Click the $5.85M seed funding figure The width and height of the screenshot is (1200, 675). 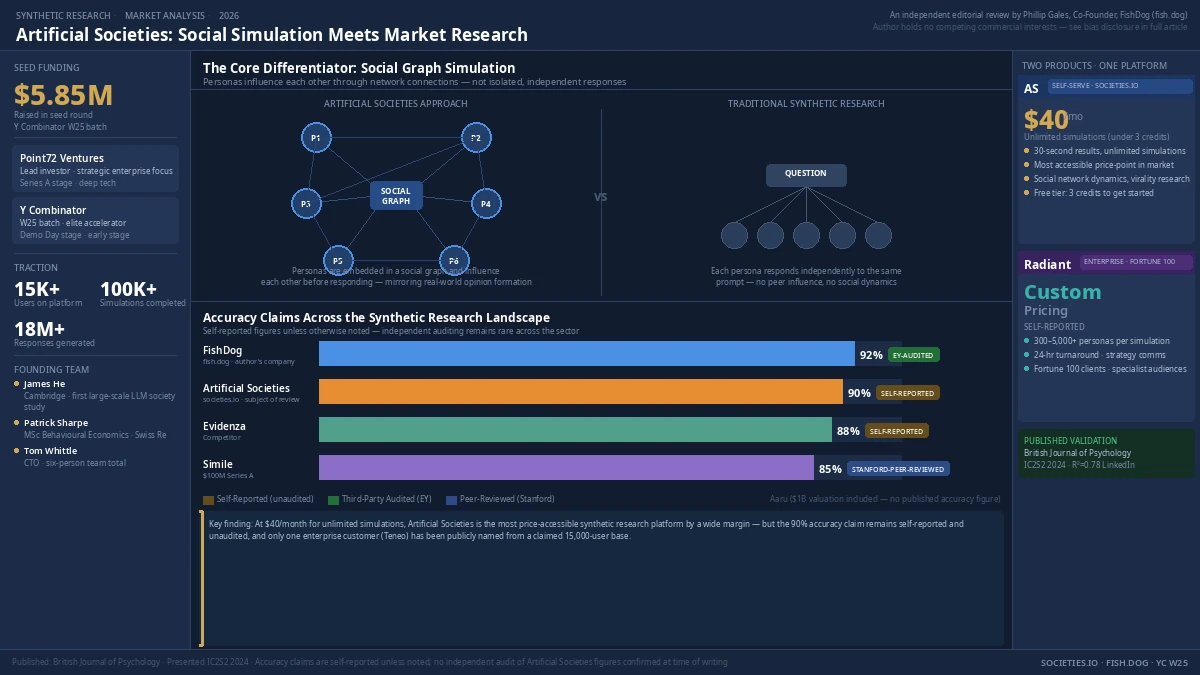[x=63, y=95]
